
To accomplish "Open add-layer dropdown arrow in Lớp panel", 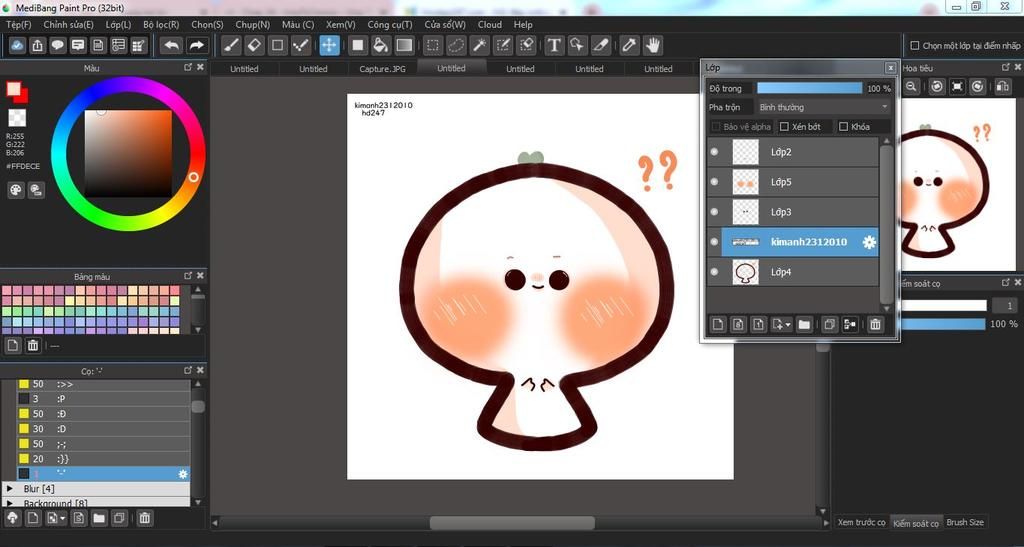I will click(788, 324).
